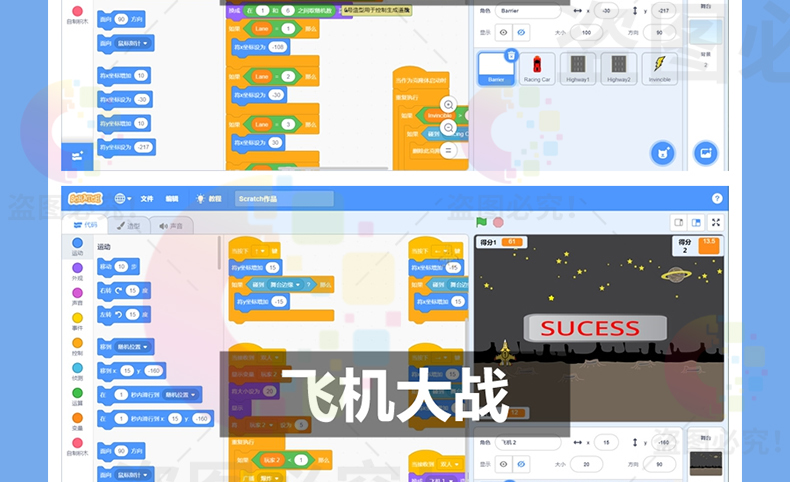
Task: Enter fullscreen stage mode
Action: (x=715, y=222)
